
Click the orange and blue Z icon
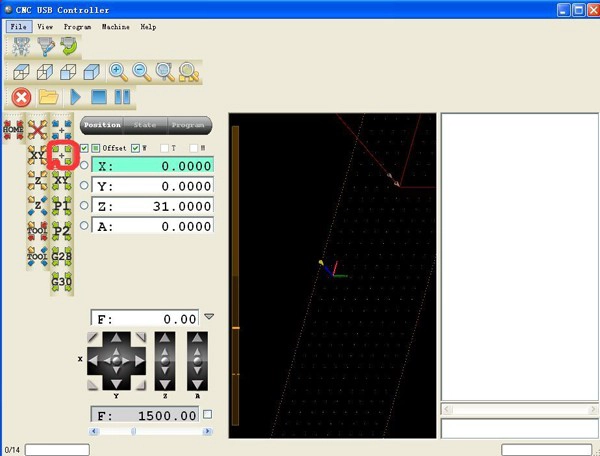37,206
